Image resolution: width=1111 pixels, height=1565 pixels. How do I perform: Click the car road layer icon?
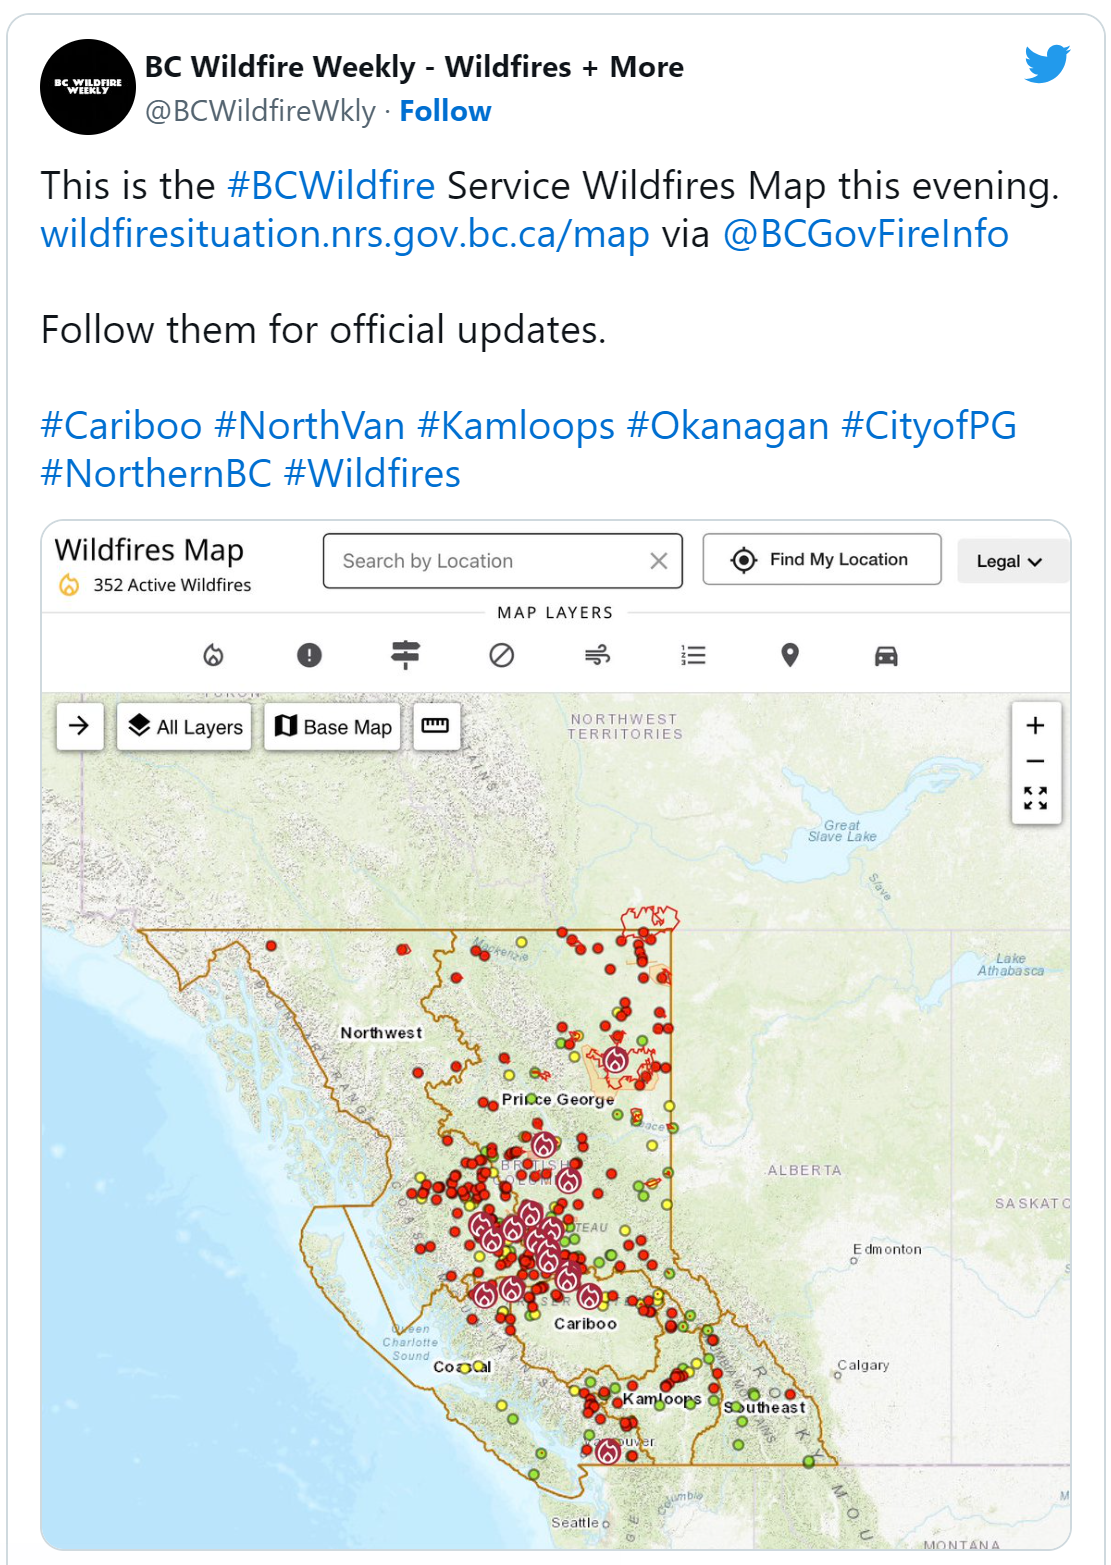[x=885, y=655]
